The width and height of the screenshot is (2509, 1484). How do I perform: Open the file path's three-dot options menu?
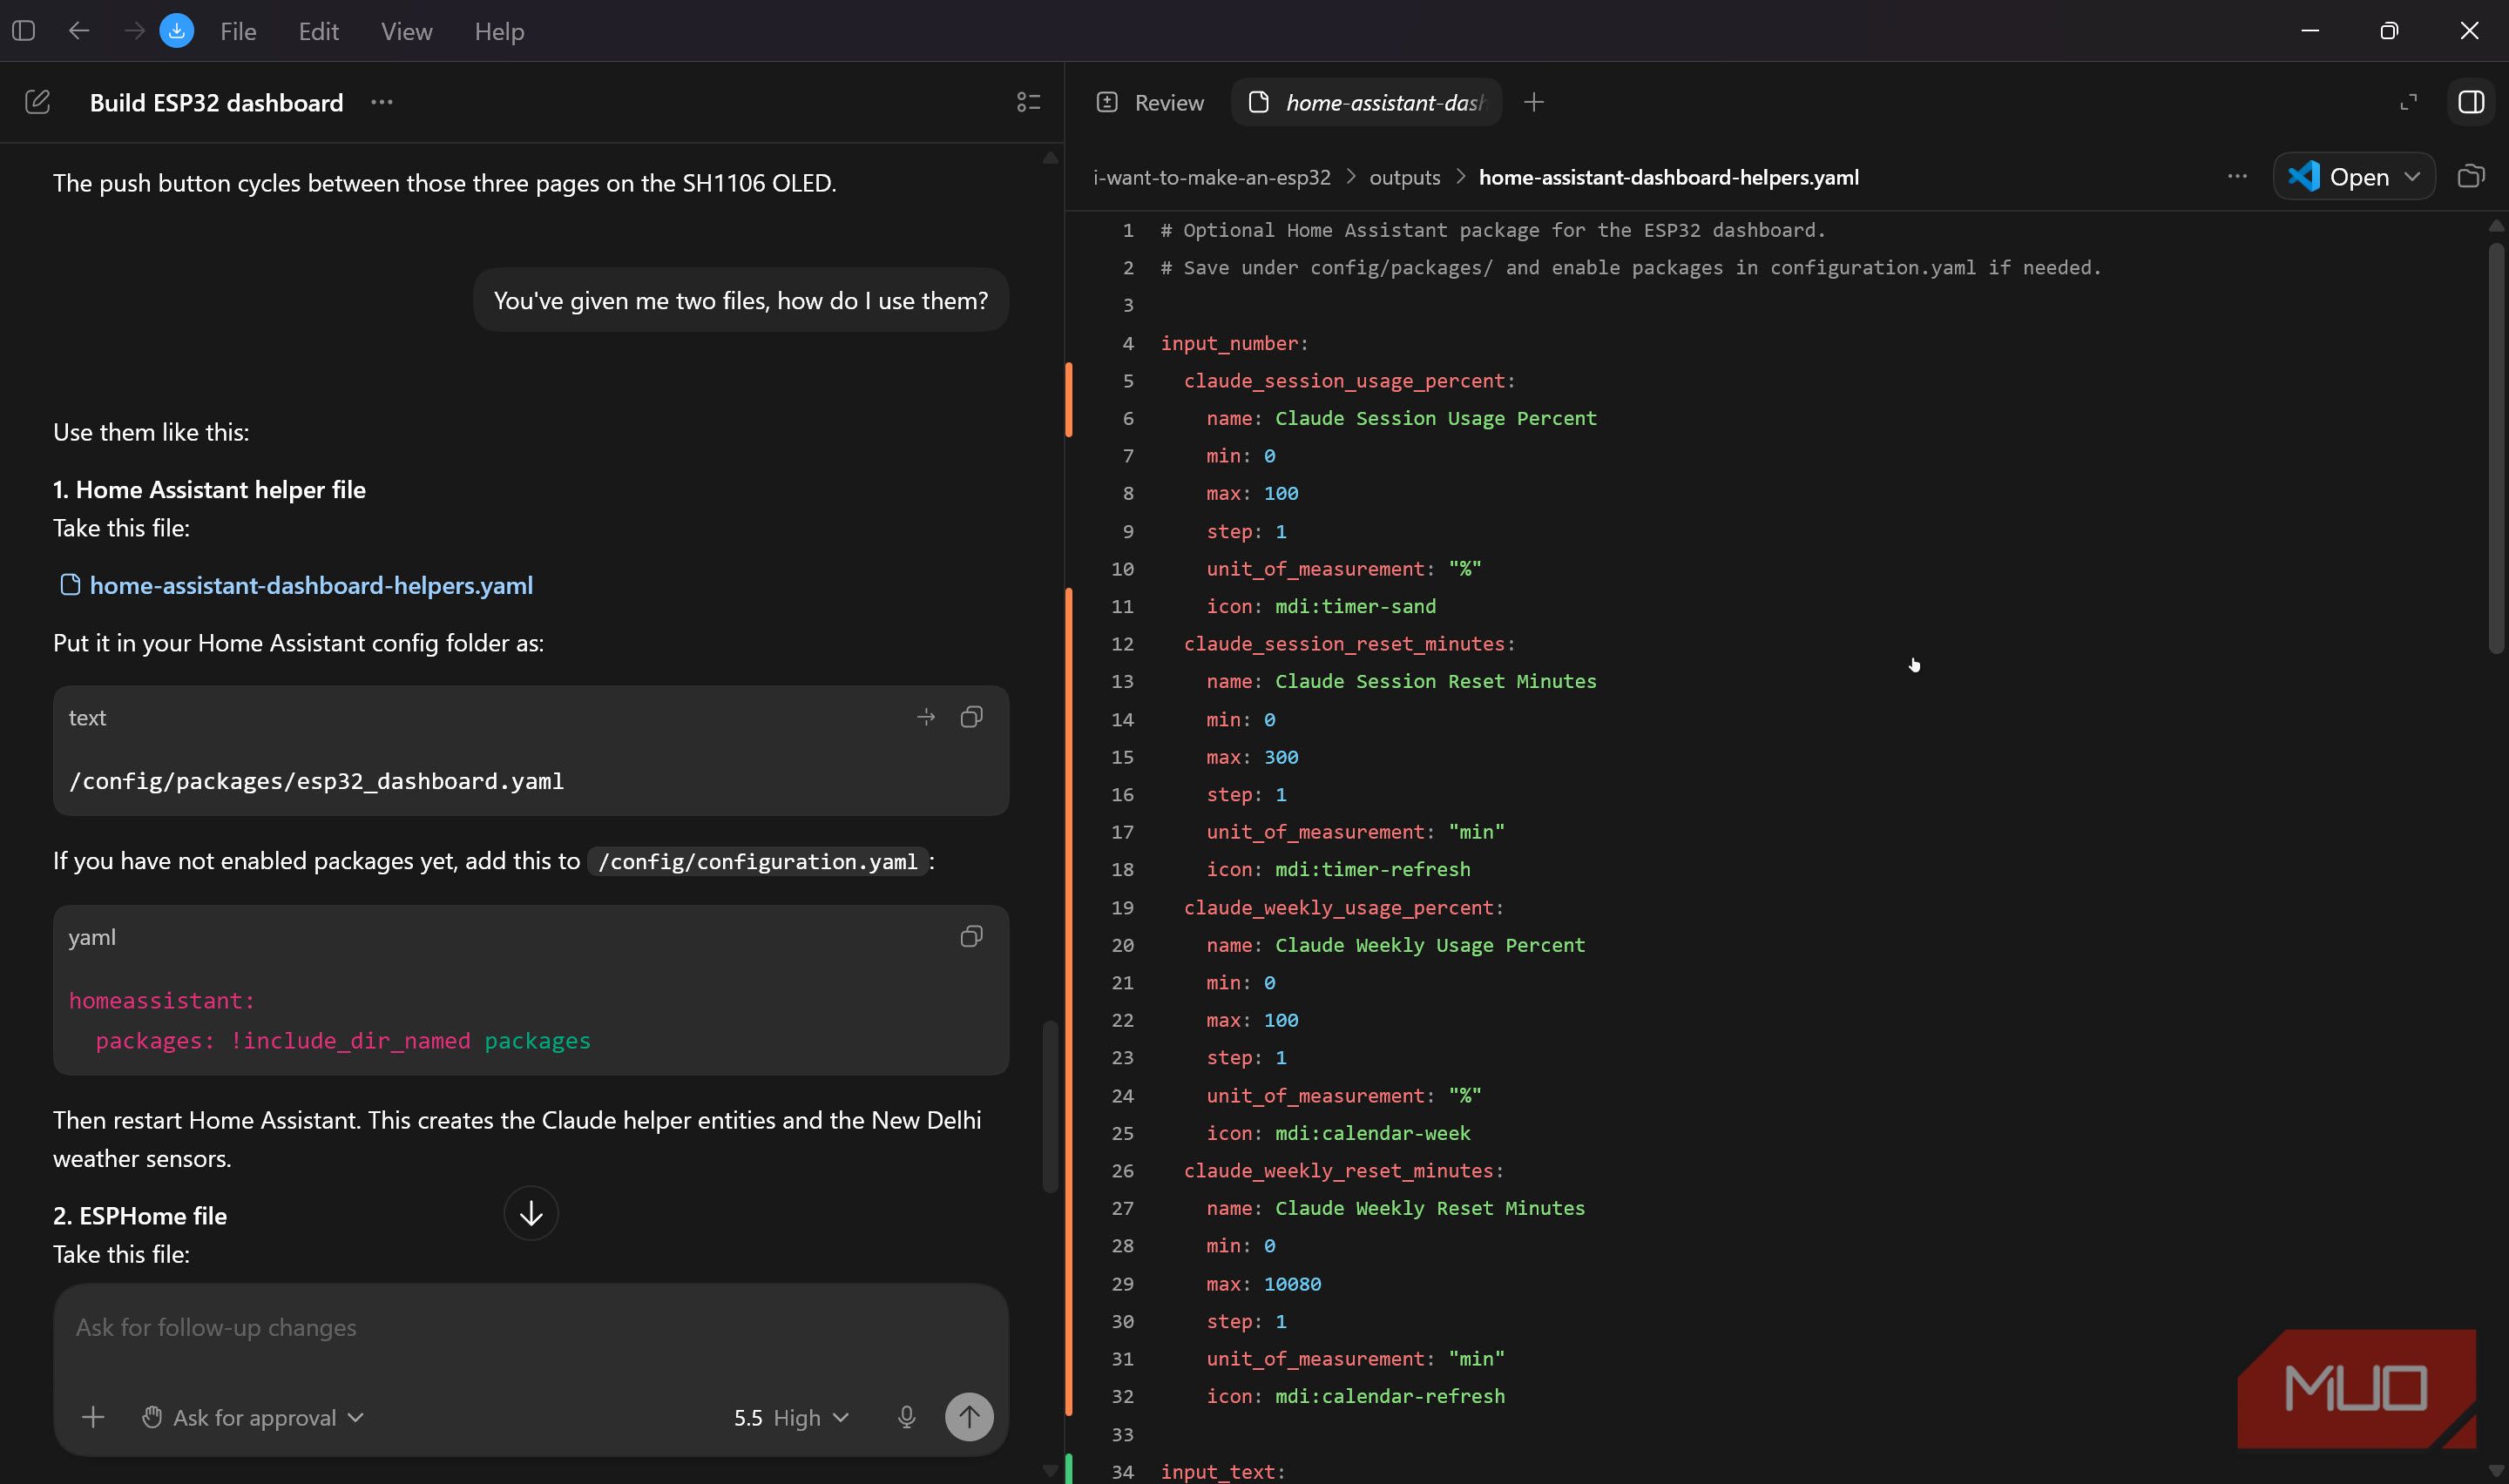(2237, 177)
